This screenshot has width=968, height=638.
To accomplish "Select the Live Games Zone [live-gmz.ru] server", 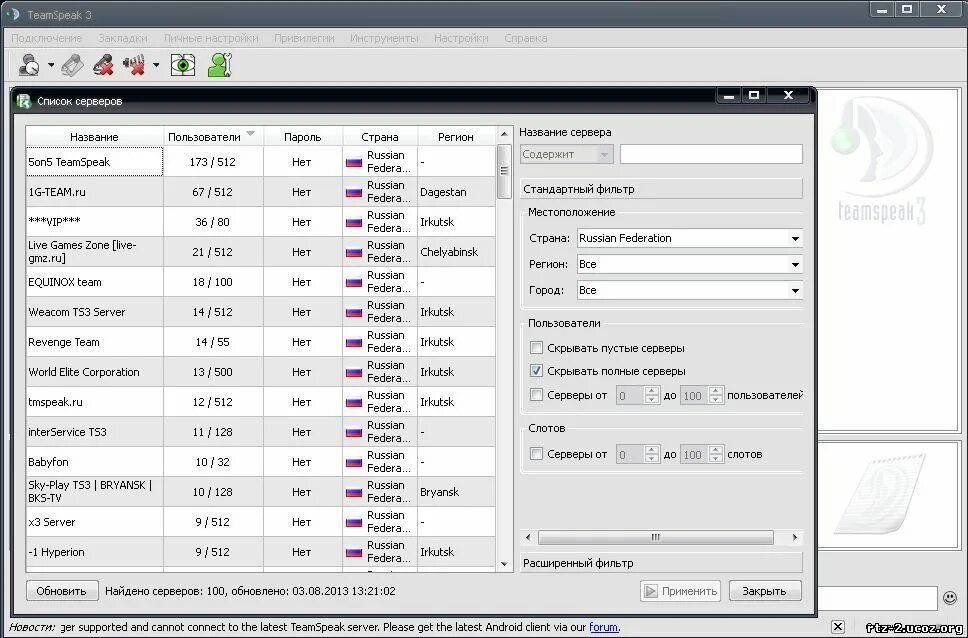I will [261, 252].
